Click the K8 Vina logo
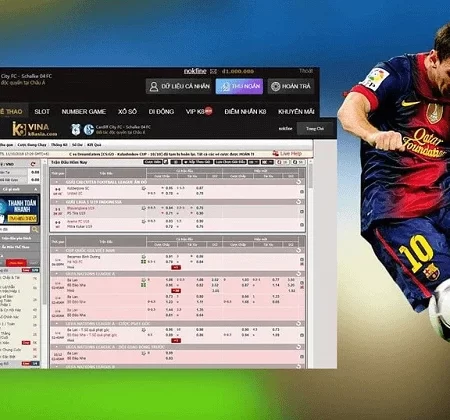This screenshot has height=420, width=450. pyautogui.click(x=35, y=129)
